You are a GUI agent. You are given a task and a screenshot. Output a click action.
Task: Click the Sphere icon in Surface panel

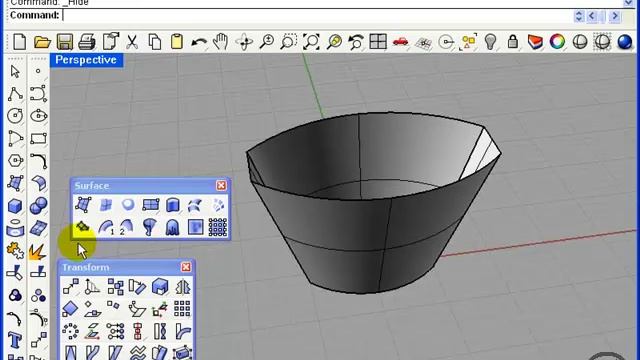click(128, 204)
